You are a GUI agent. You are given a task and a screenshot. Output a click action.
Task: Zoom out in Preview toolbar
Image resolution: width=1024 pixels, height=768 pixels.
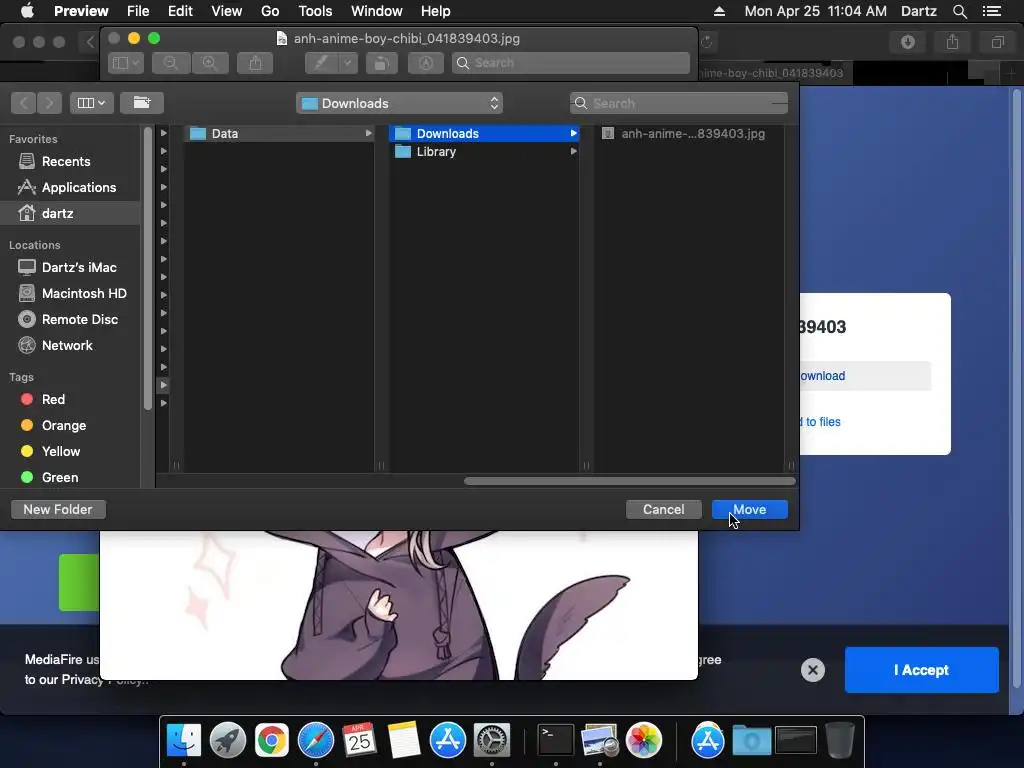coord(171,63)
